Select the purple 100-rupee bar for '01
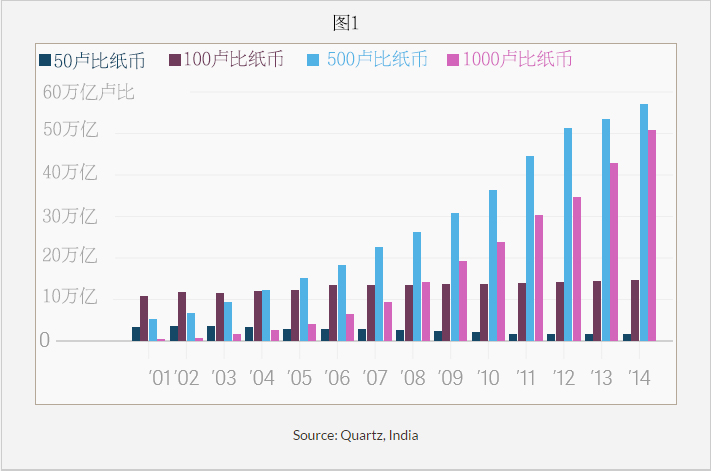The image size is (711, 471). point(144,318)
